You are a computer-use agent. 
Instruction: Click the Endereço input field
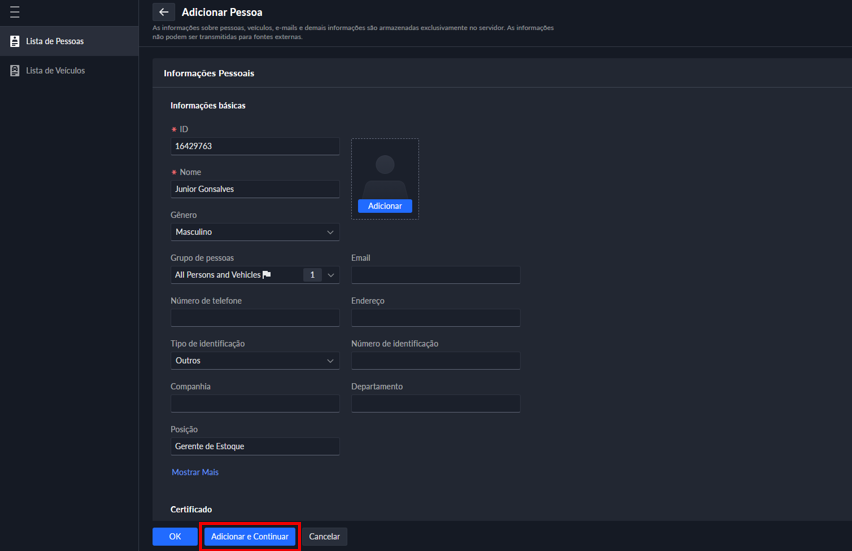click(x=435, y=318)
